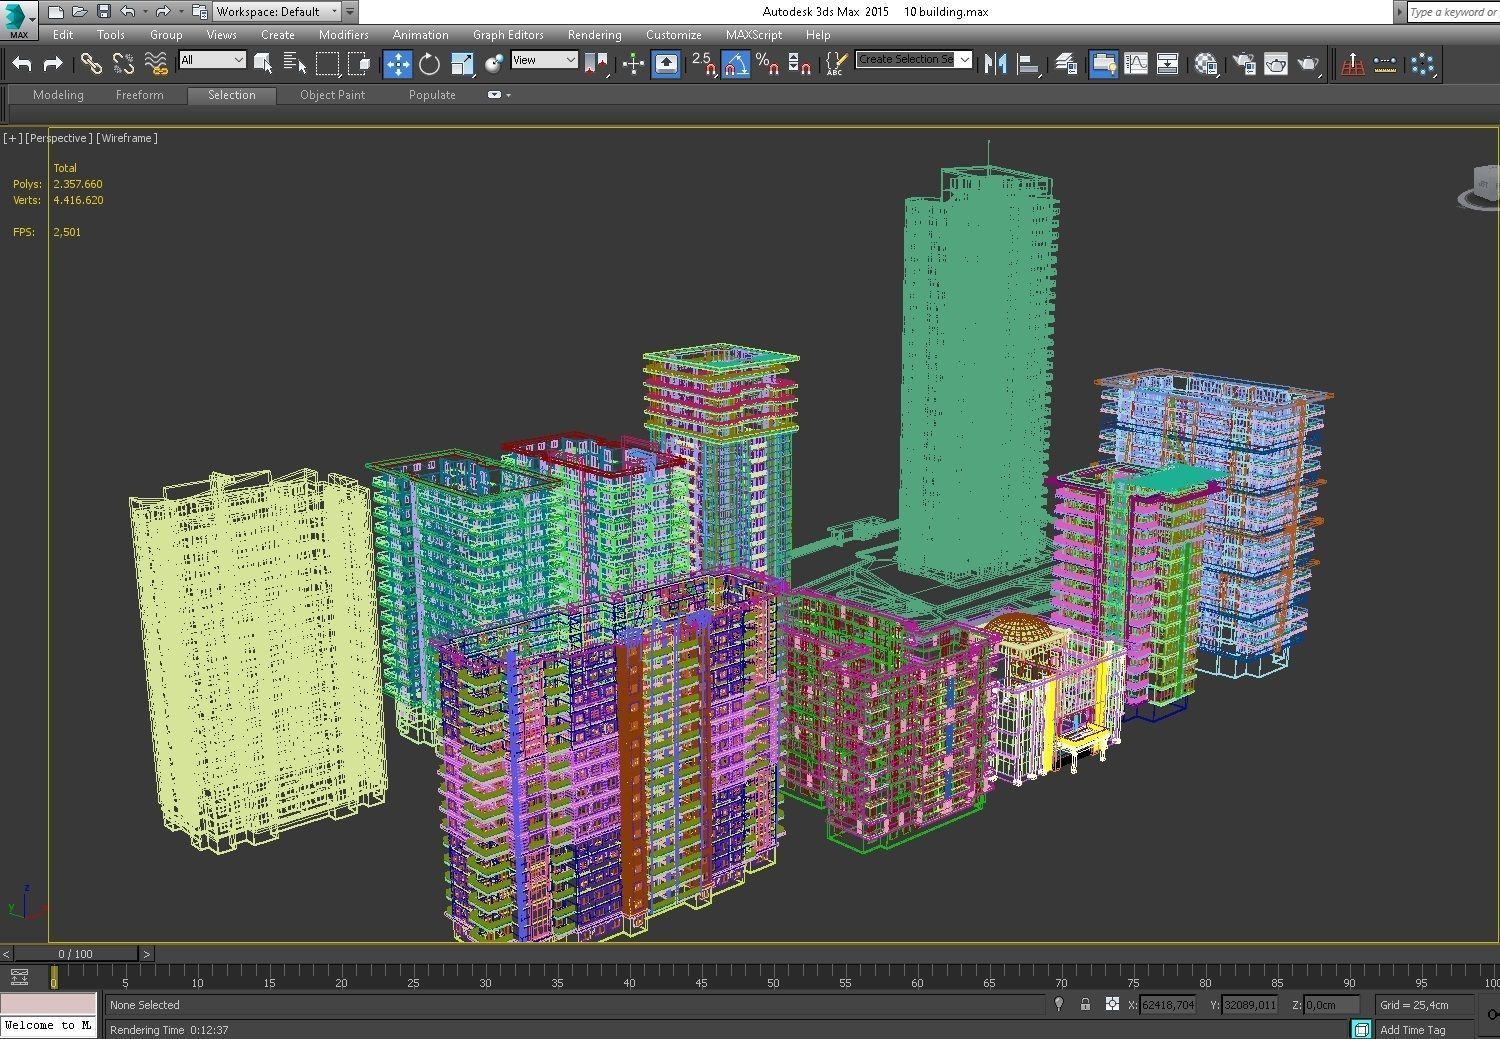Image resolution: width=1500 pixels, height=1039 pixels.
Task: Click the time slider 0 / 100 handle
Action: [x=76, y=954]
